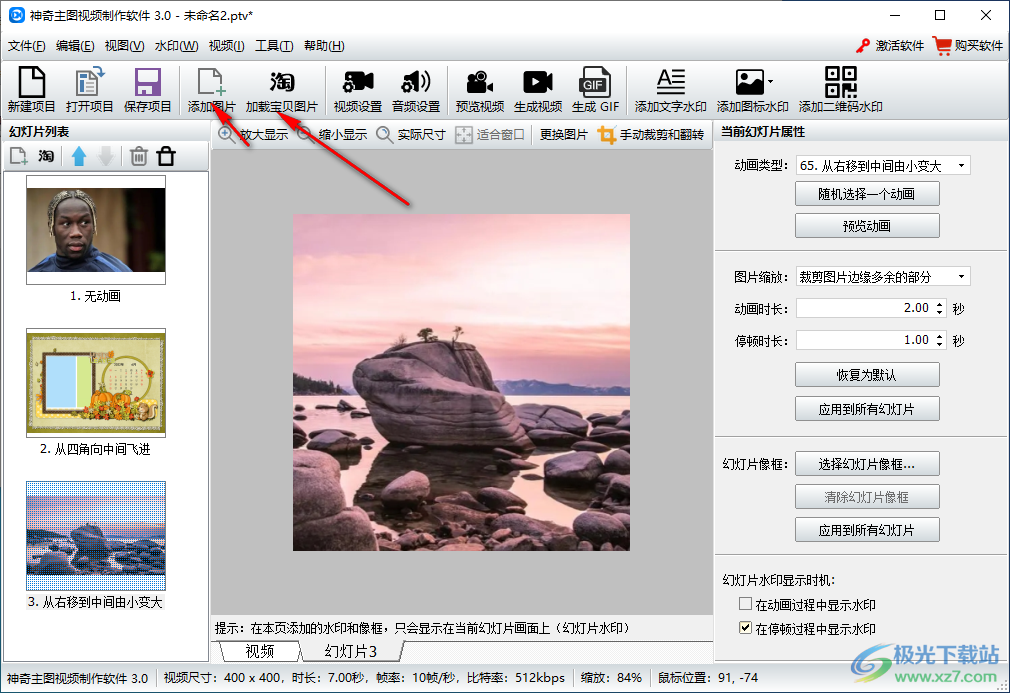The width and height of the screenshot is (1010, 693).
Task: Decrease 停顿时长 with down spinner arrow
Action: click(x=940, y=345)
